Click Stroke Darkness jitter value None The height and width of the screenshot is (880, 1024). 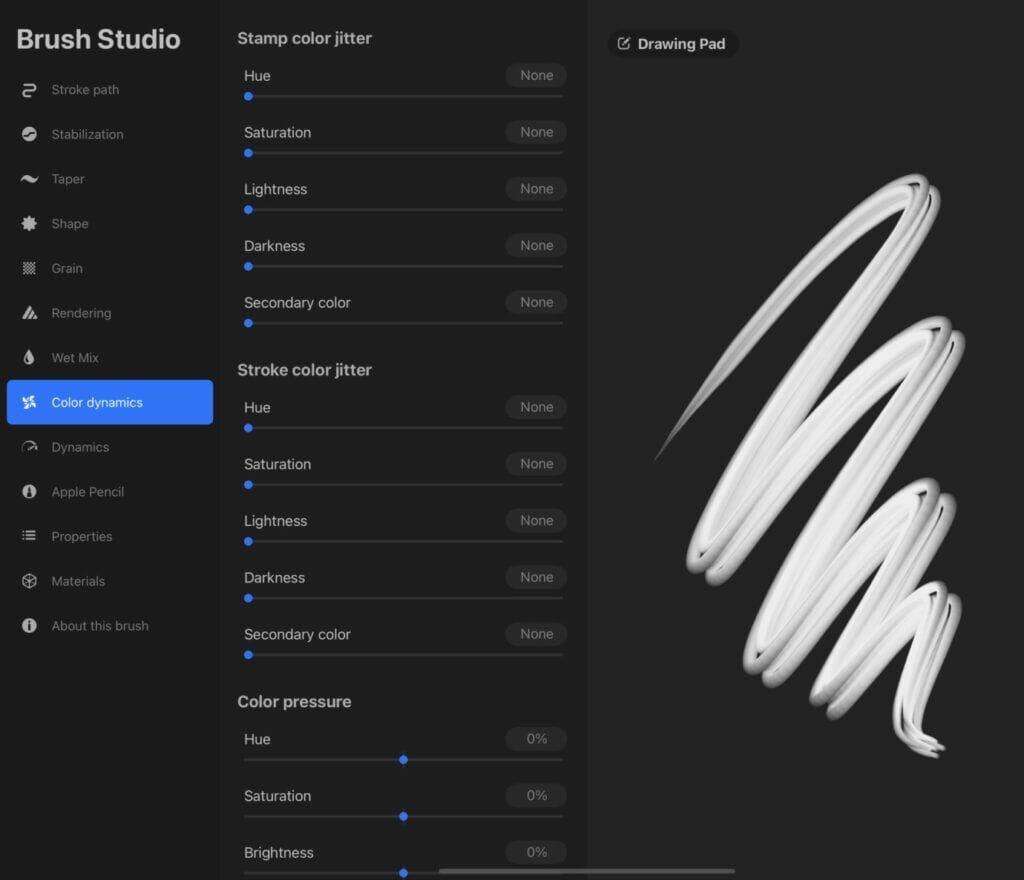536,577
